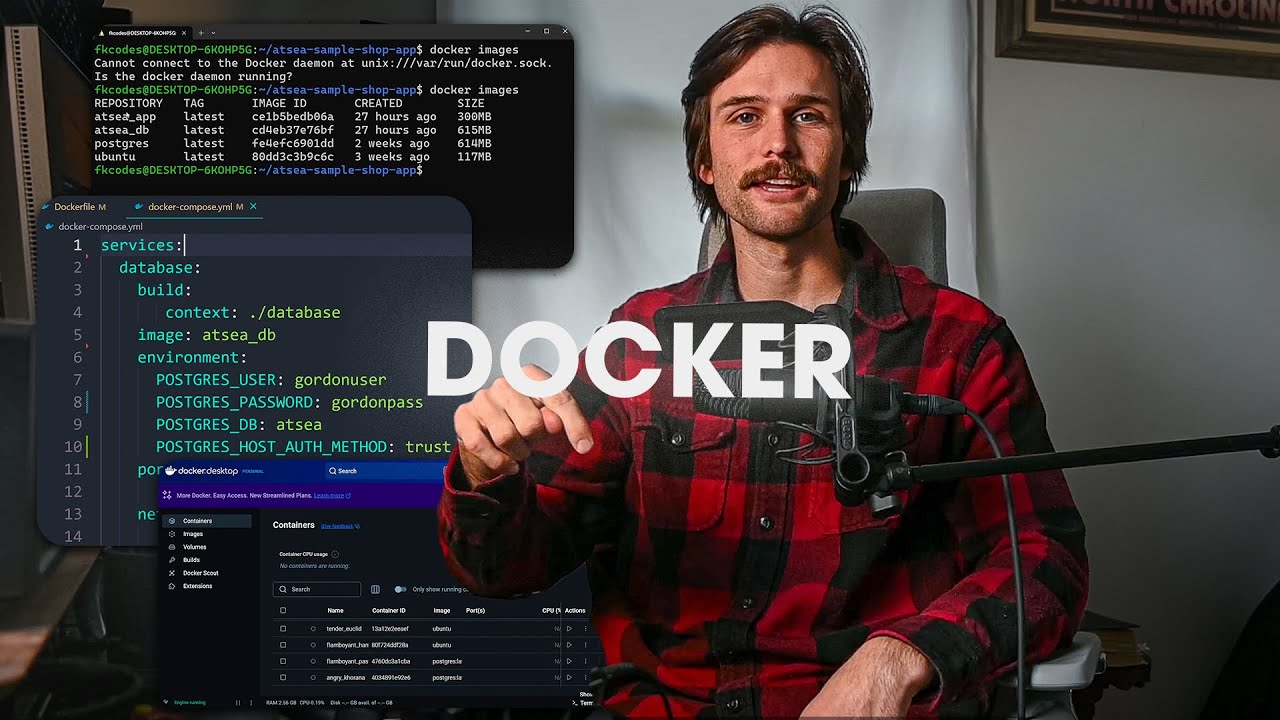Click status circle of angry_khorana row

(313, 678)
